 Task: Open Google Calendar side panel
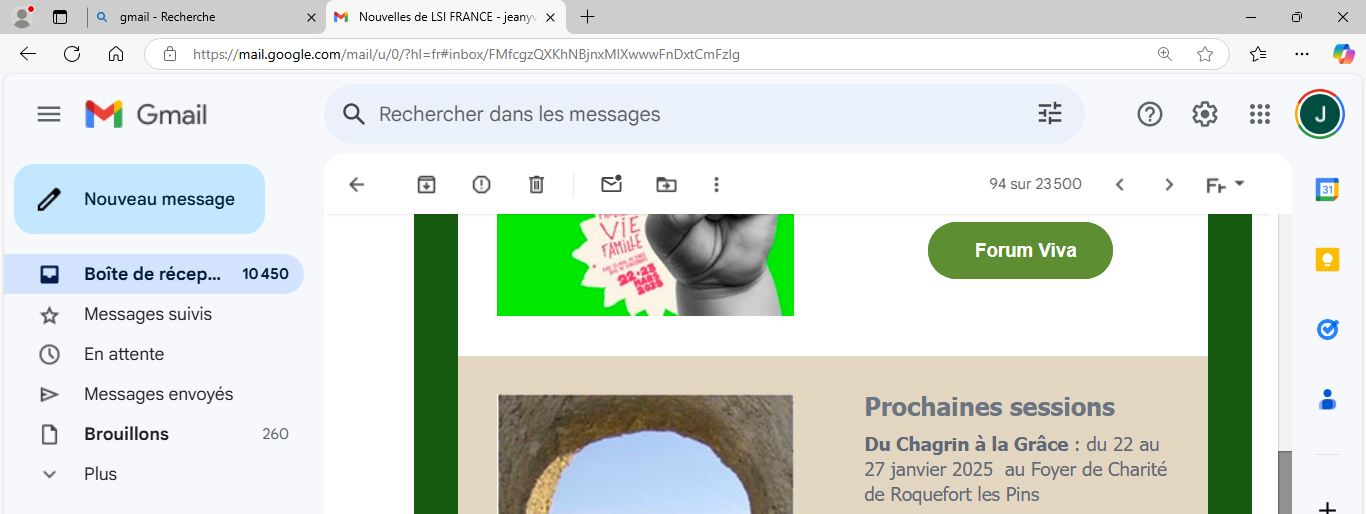click(x=1327, y=189)
